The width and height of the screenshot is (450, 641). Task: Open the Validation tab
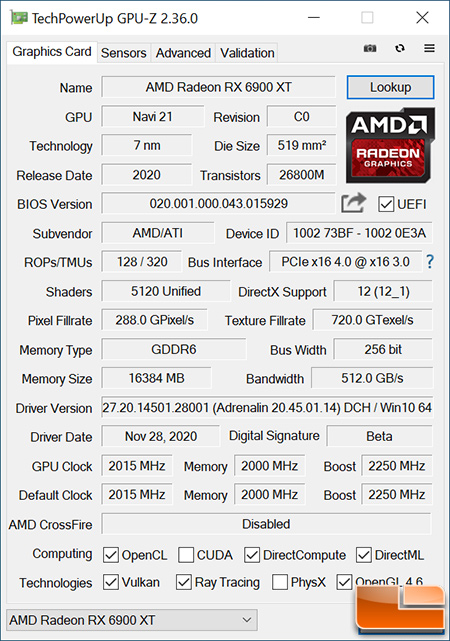(x=247, y=53)
